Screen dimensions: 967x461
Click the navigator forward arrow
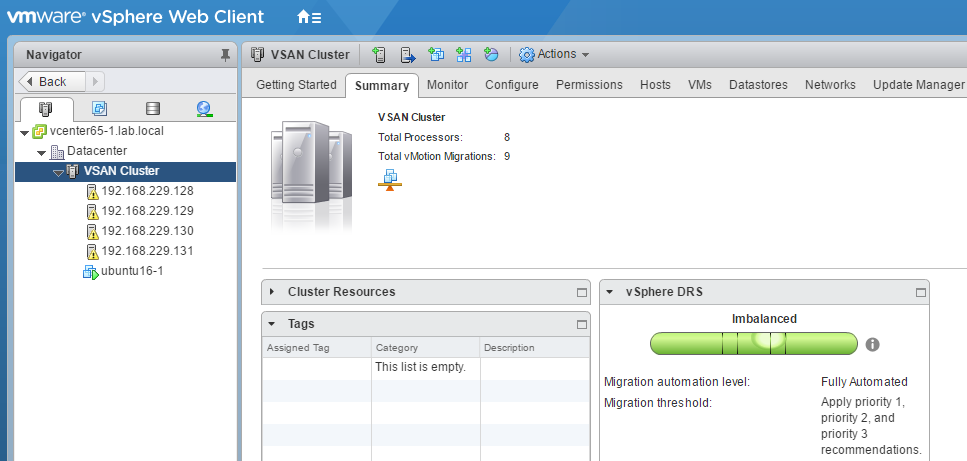[x=95, y=81]
